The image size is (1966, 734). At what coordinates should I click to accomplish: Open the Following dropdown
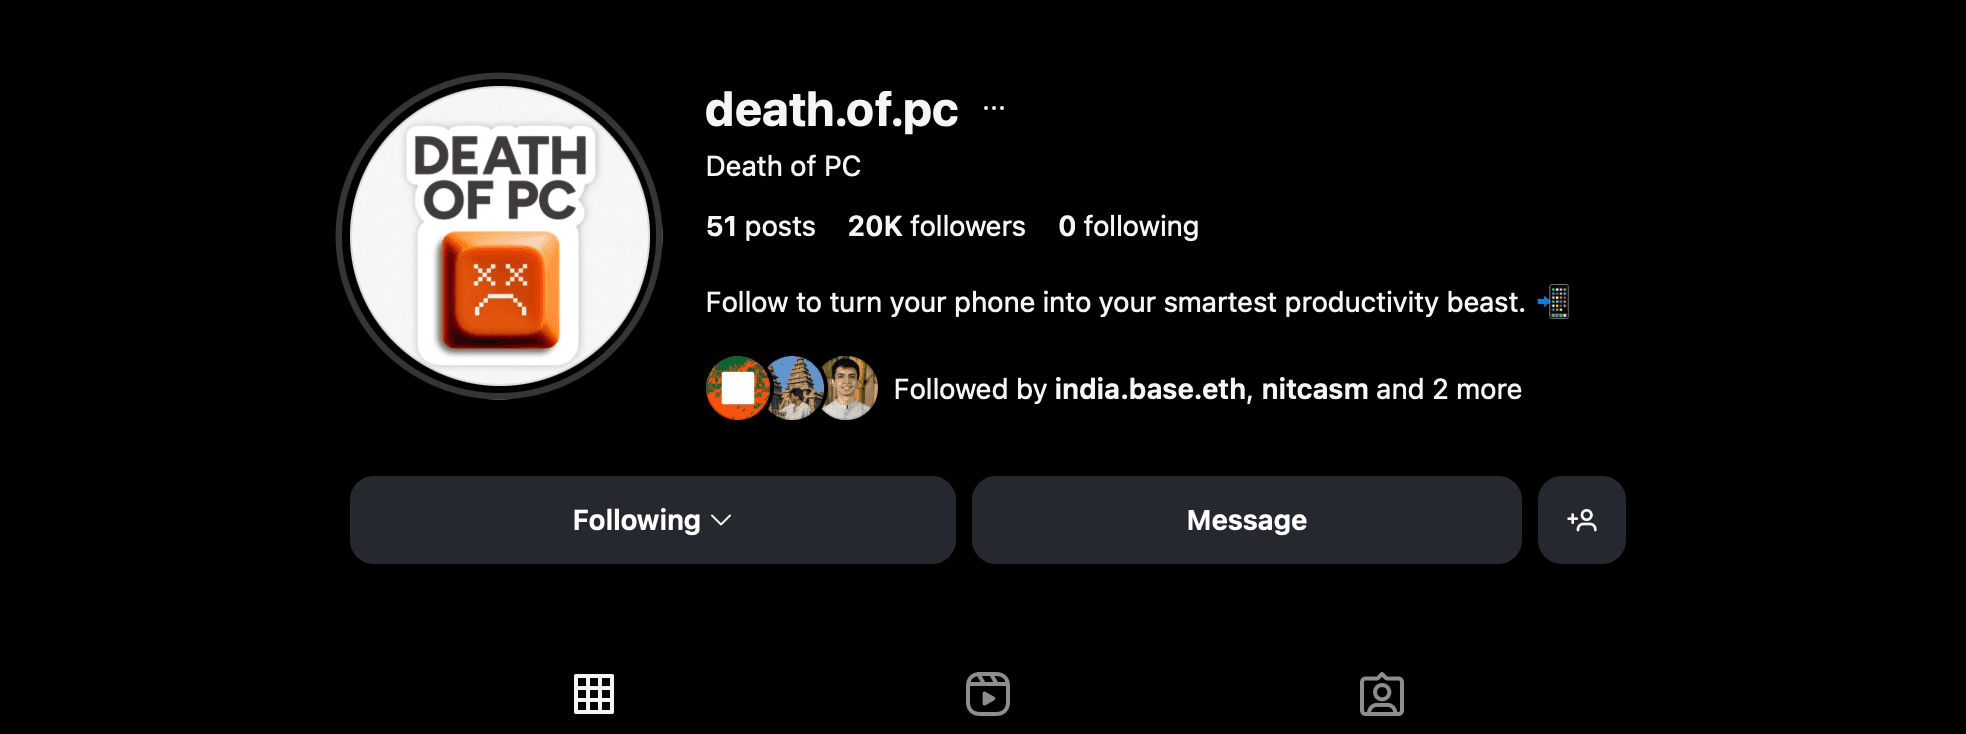point(652,519)
